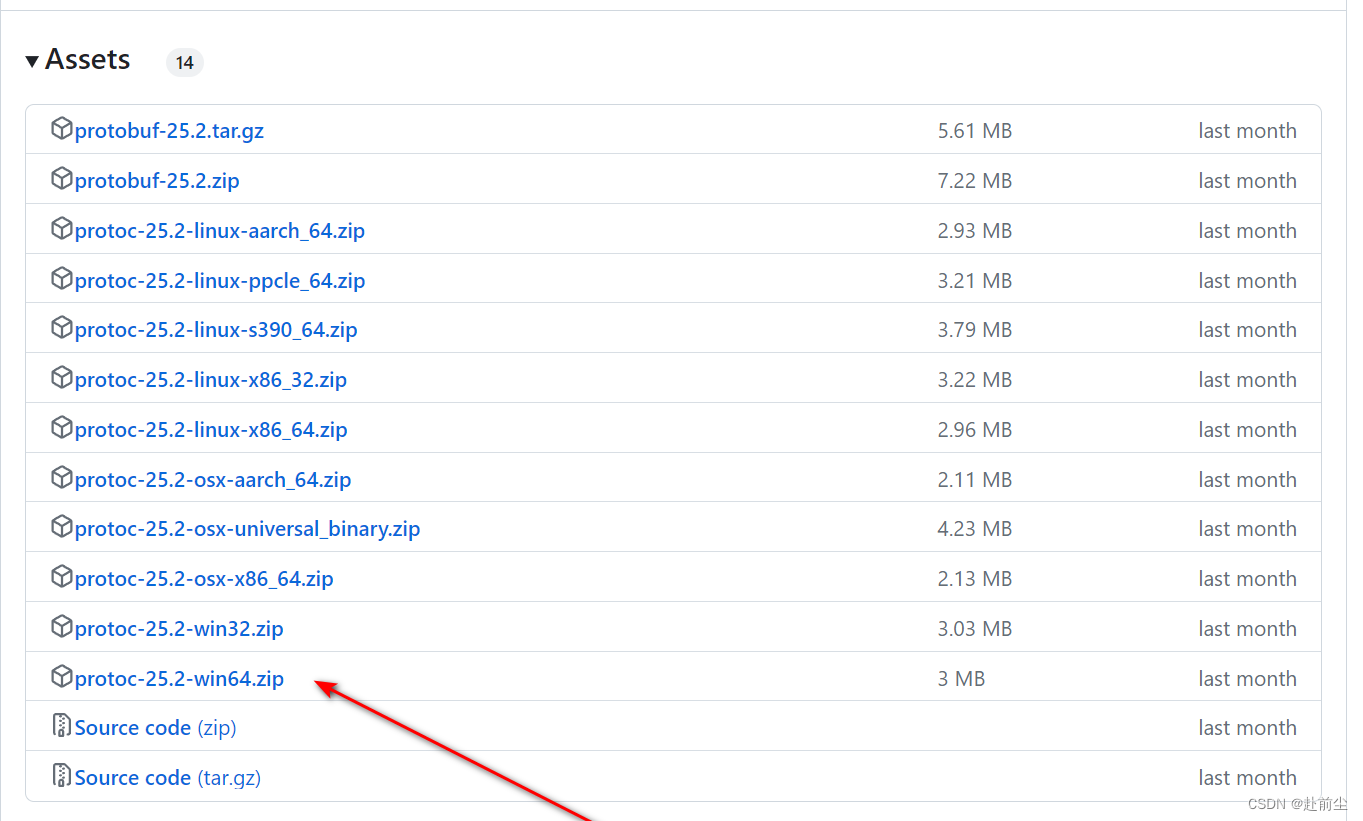Screen dimensions: 1363x821
Task: Download protoc-25.2-osx-x86_64.zip
Action: [x=204, y=579]
